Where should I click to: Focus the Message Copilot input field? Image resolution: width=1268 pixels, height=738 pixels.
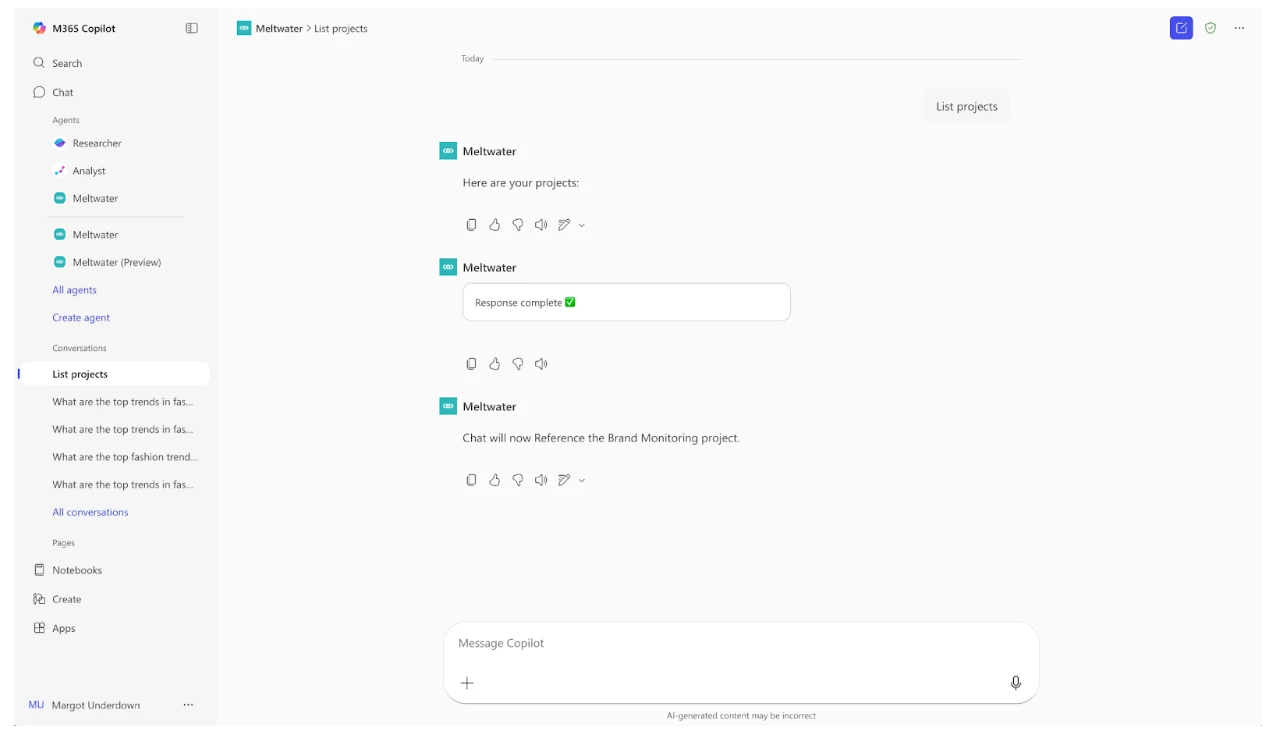point(741,643)
